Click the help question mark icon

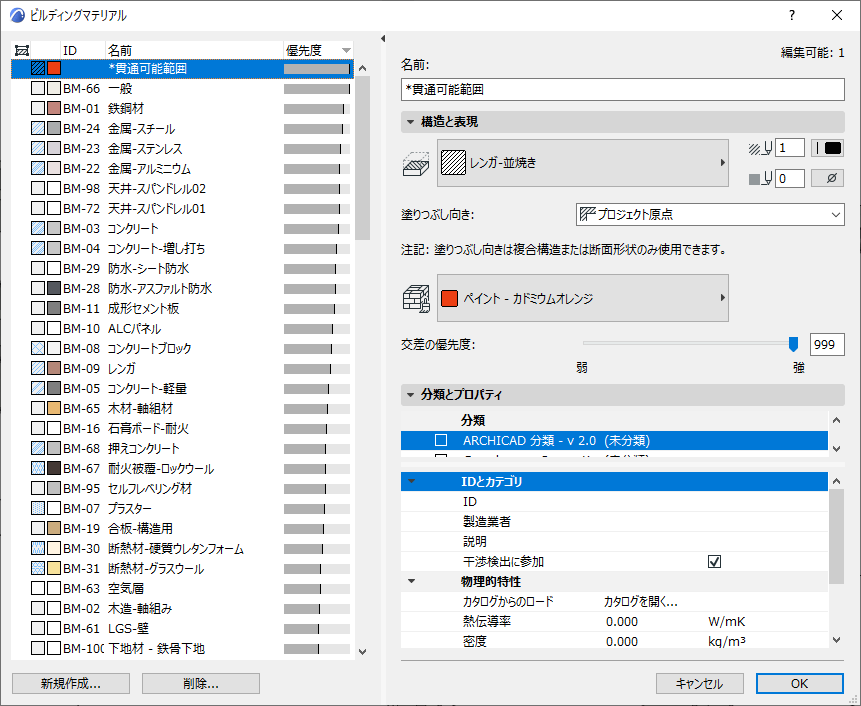(792, 15)
